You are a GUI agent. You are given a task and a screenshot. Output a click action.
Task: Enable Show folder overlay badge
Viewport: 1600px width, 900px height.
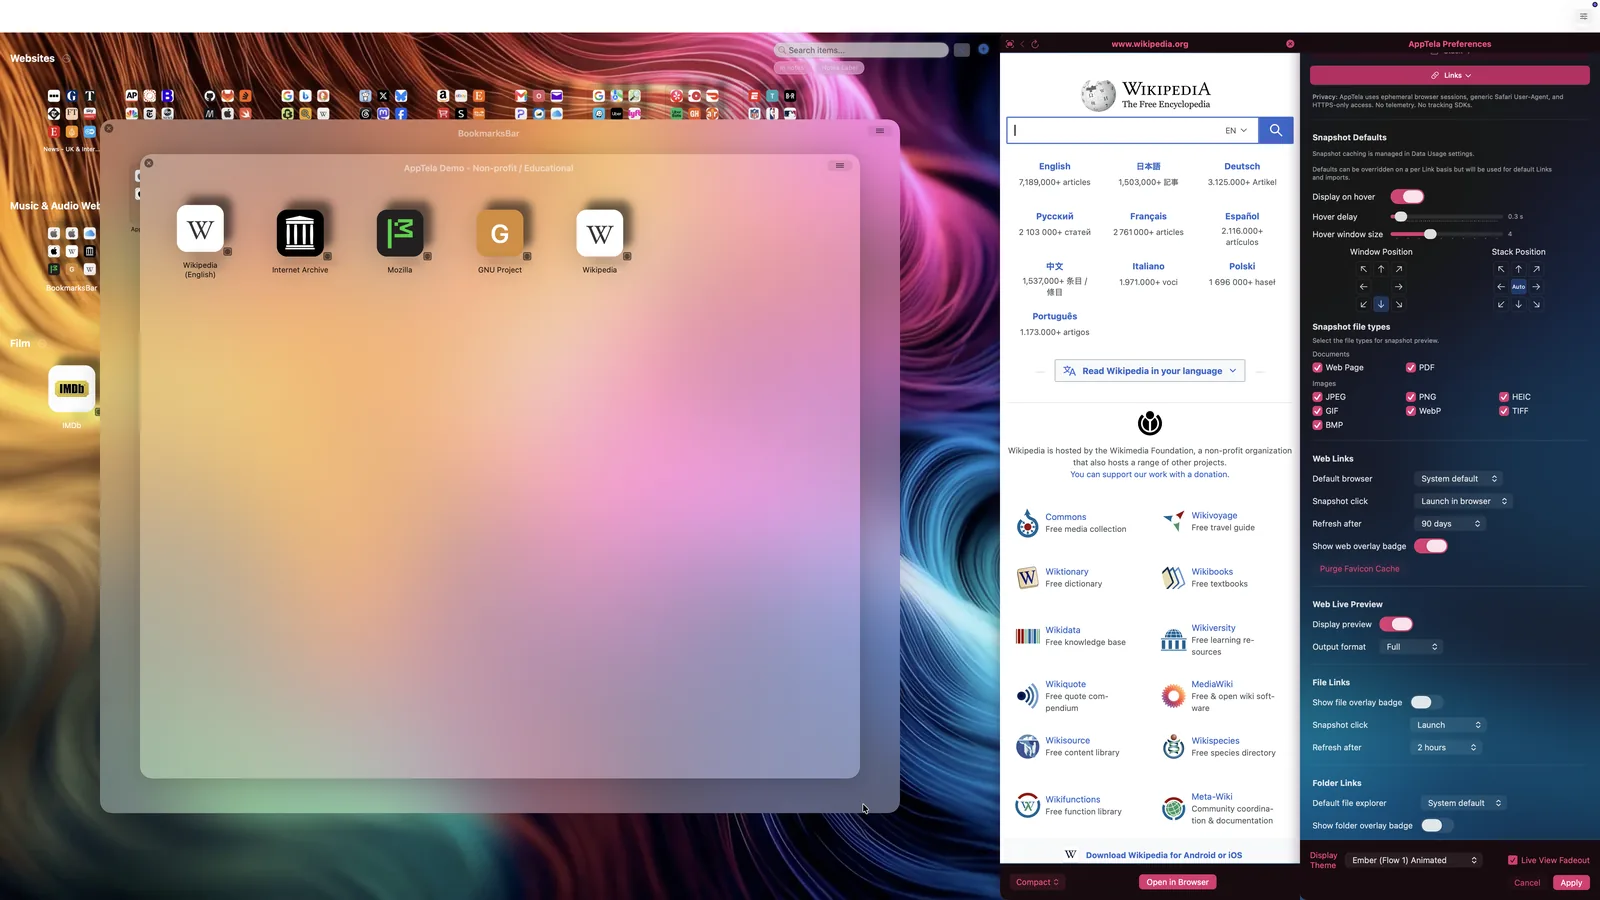(x=1435, y=825)
